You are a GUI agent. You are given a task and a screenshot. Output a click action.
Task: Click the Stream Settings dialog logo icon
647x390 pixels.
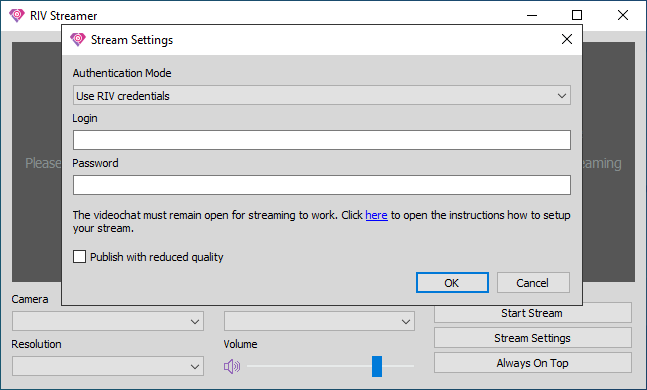click(78, 40)
